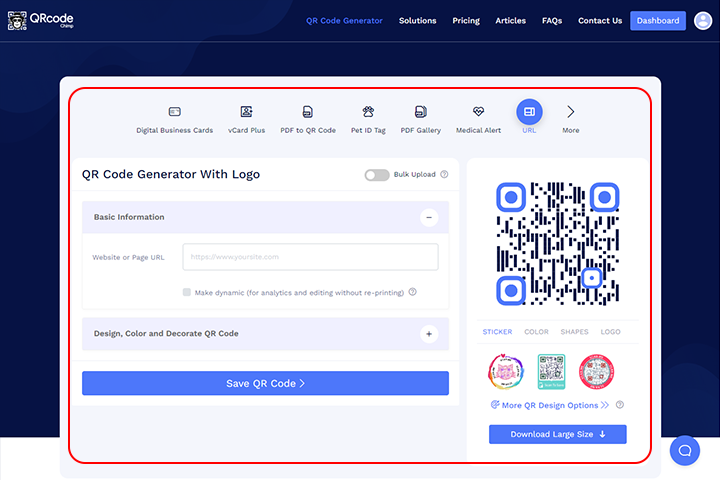Select the PDF to QR Code icon
This screenshot has width=720, height=480.
pos(307,112)
